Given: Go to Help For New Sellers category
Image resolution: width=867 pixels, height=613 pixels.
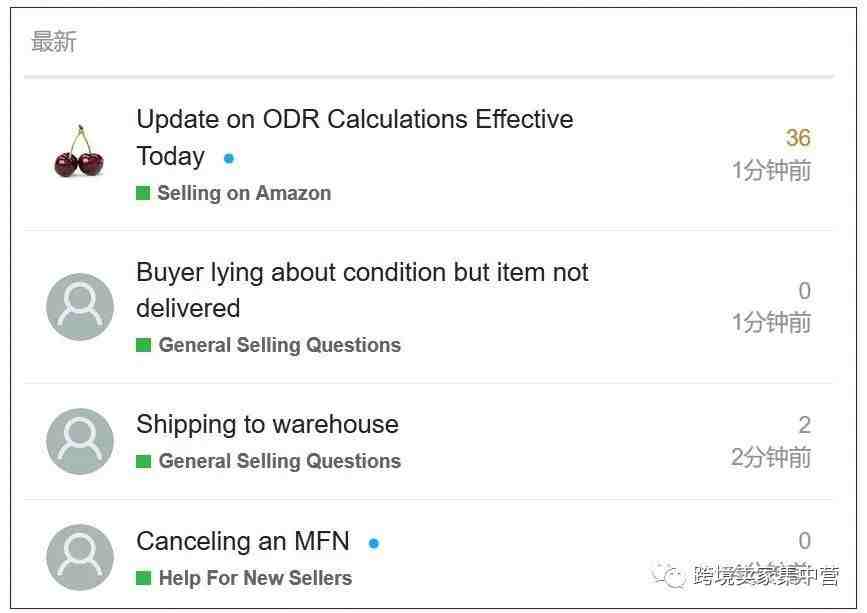Looking at the screenshot, I should 255,578.
